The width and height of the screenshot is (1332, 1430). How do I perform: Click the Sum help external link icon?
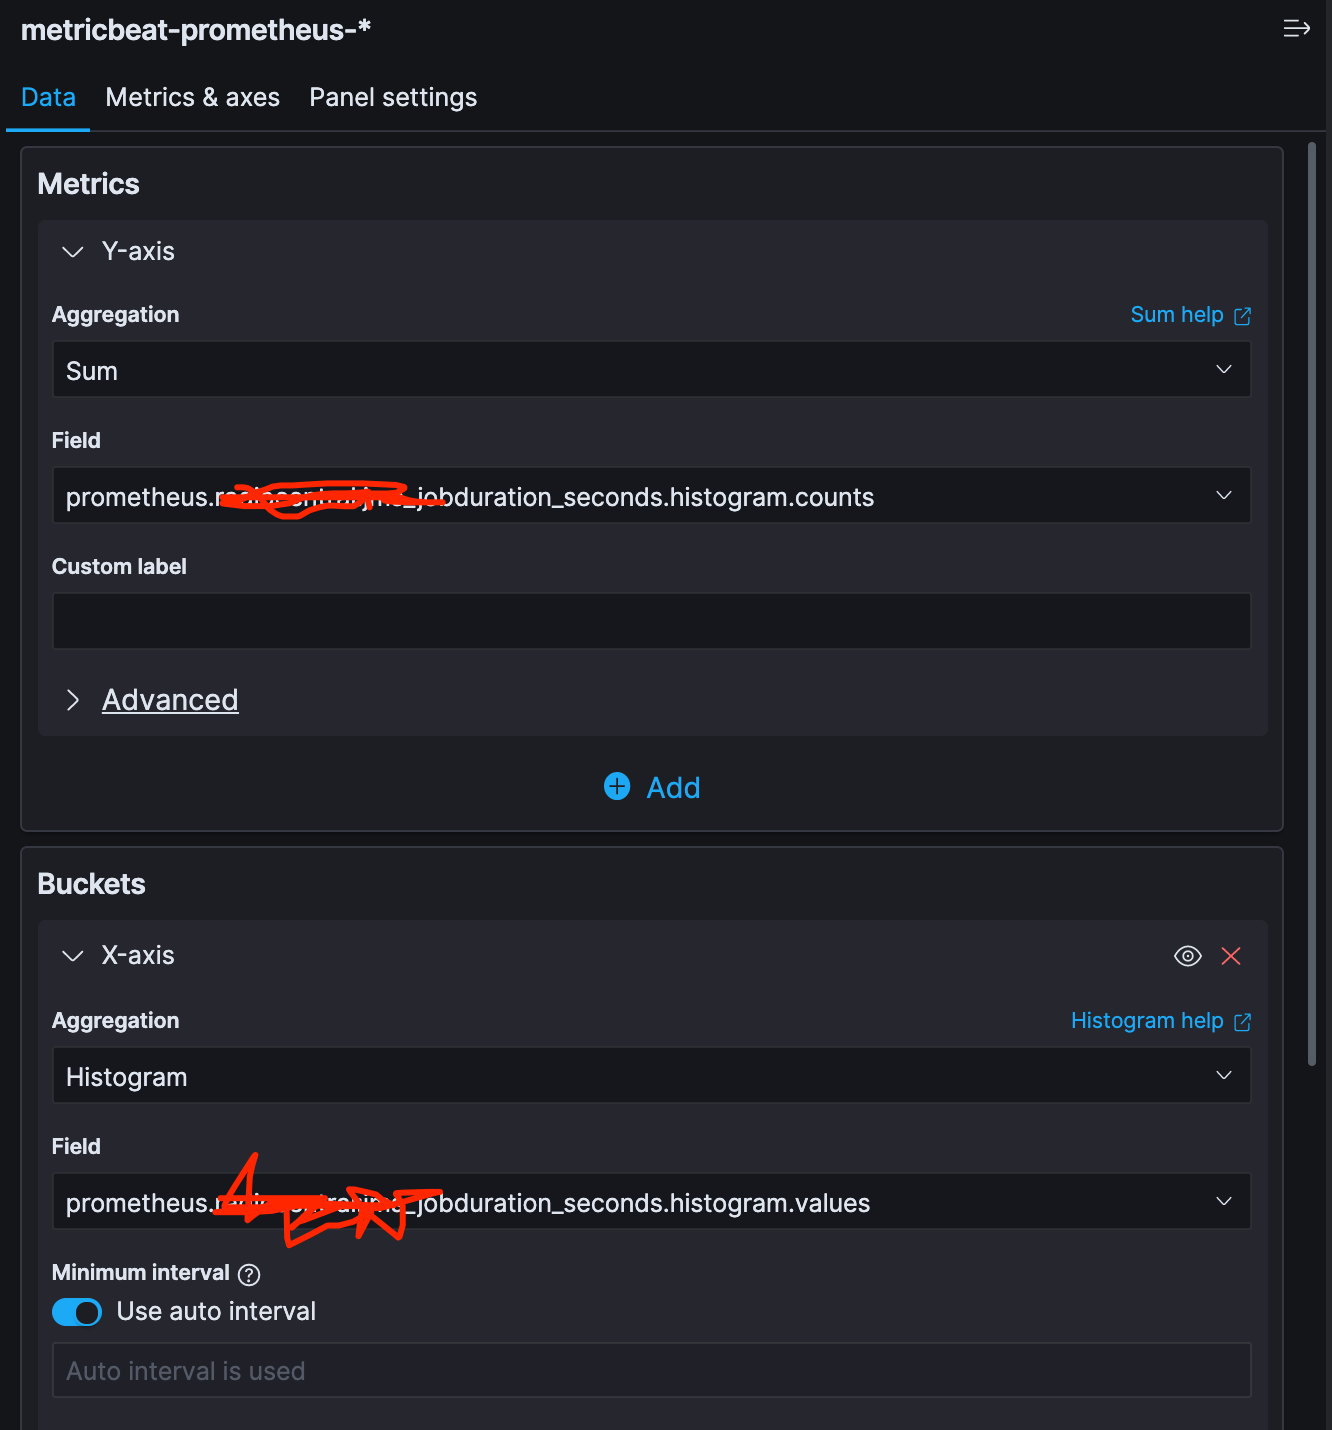1243,316
